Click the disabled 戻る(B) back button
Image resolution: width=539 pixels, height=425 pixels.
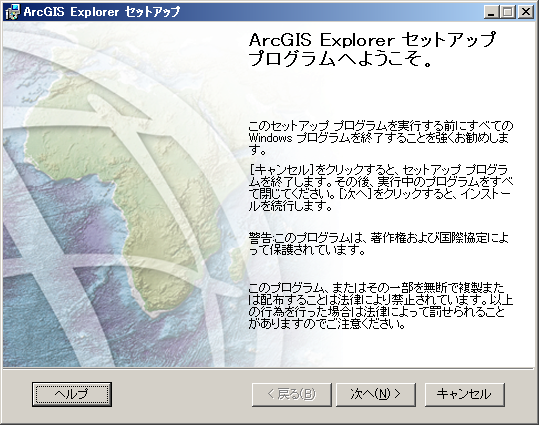pyautogui.click(x=292, y=394)
